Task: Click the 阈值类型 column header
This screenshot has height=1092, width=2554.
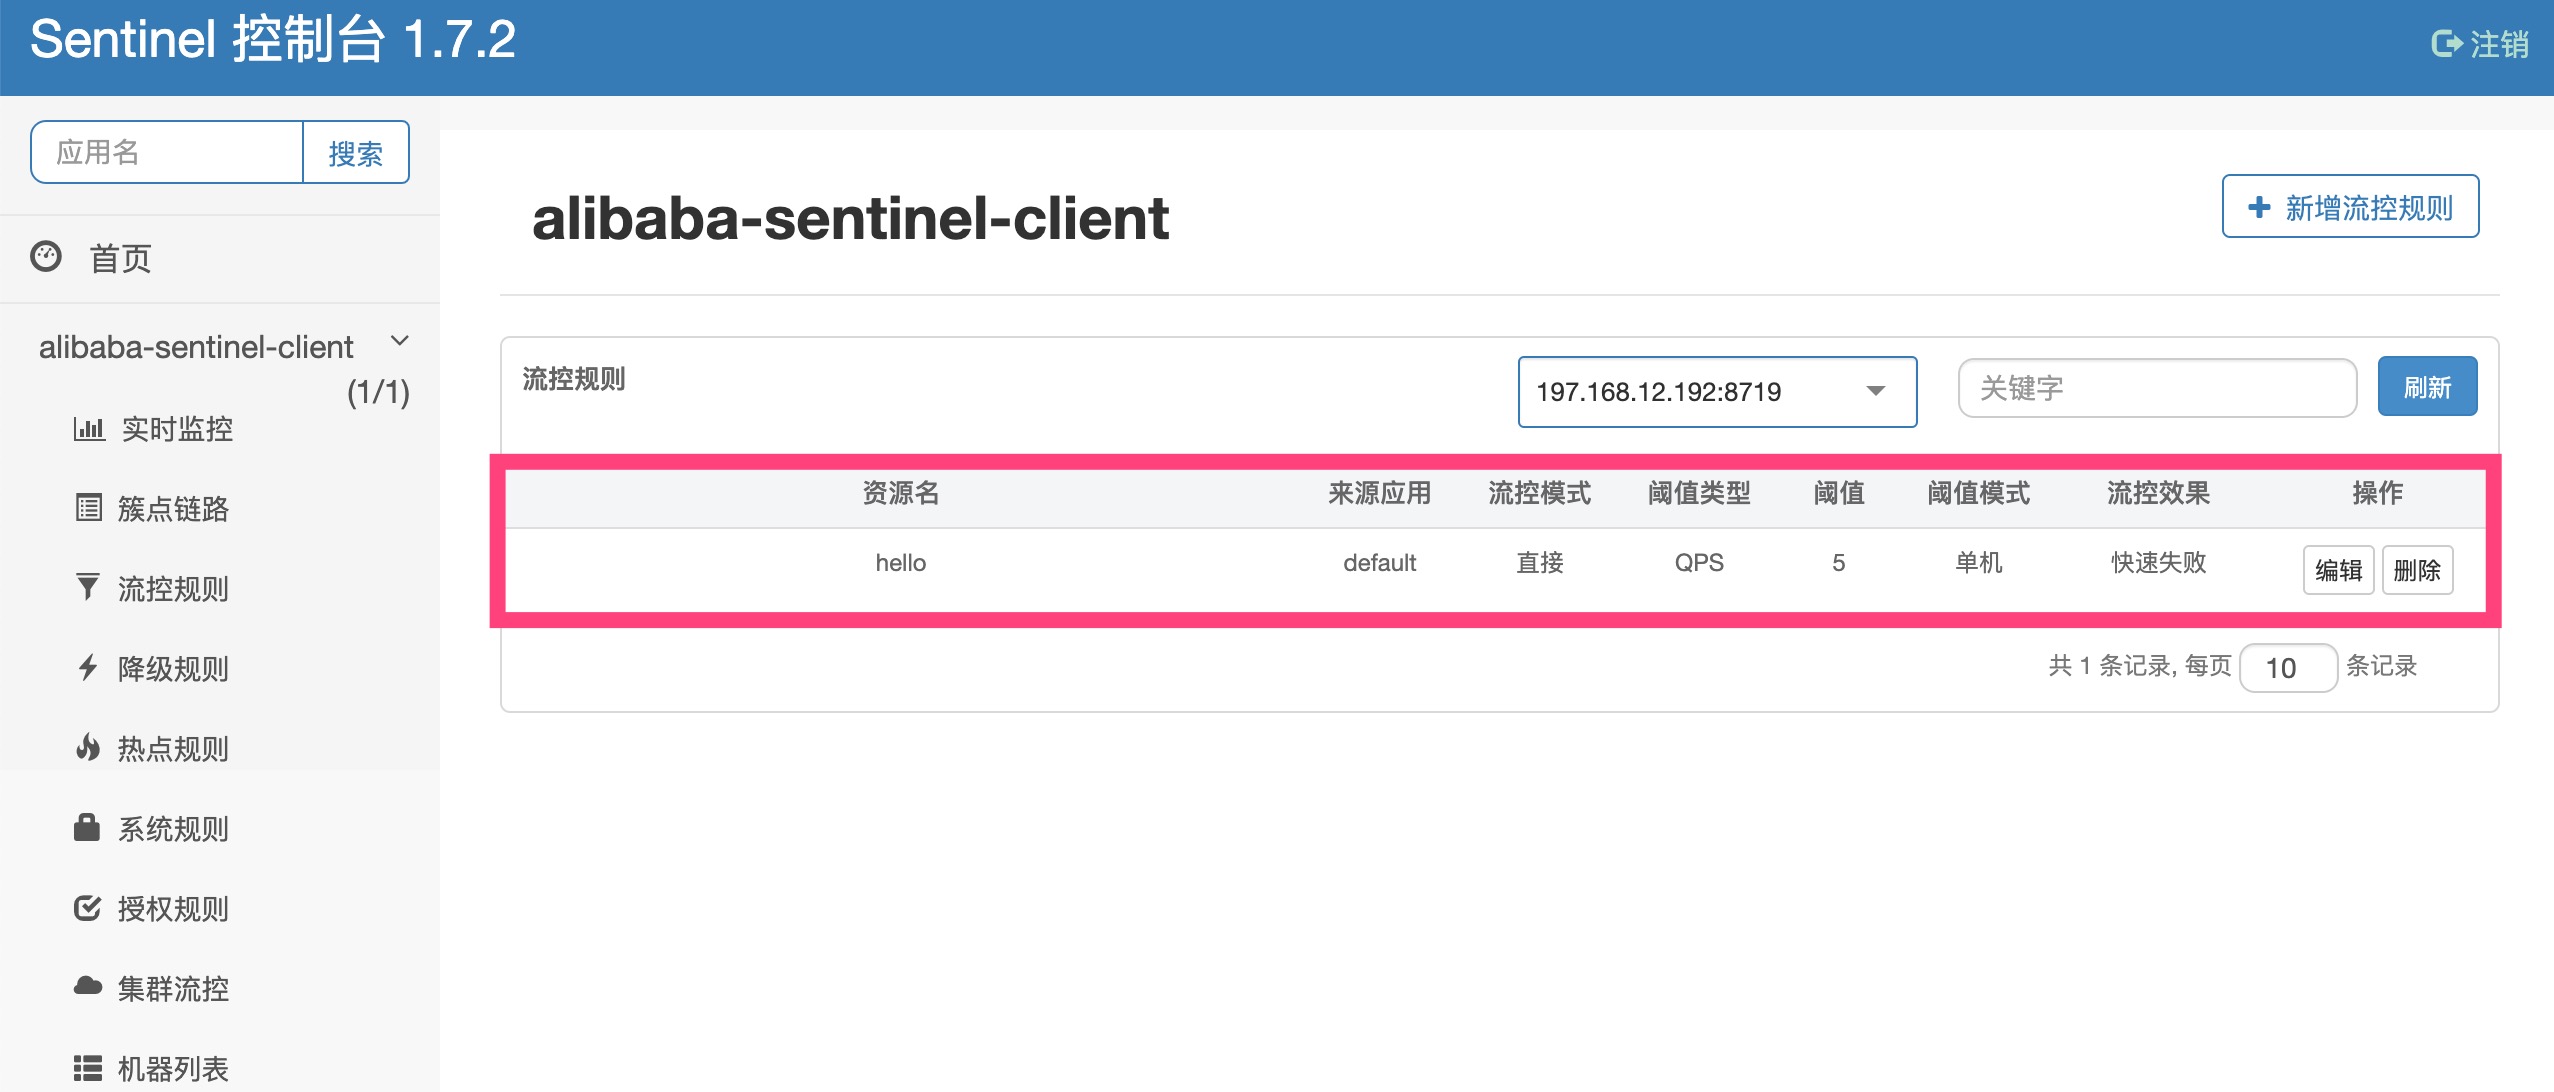Action: [1699, 493]
